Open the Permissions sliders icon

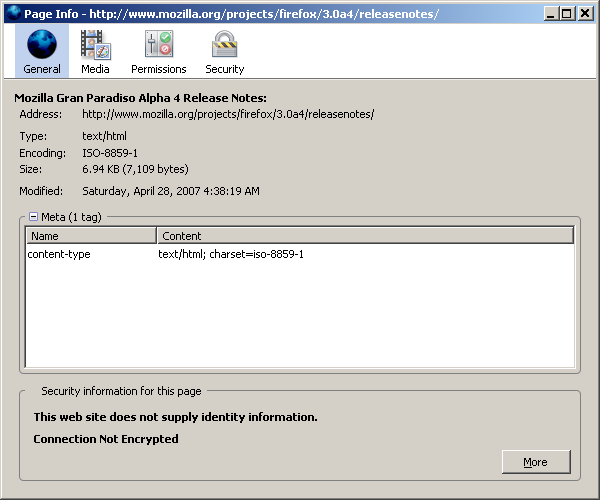click(x=159, y=44)
